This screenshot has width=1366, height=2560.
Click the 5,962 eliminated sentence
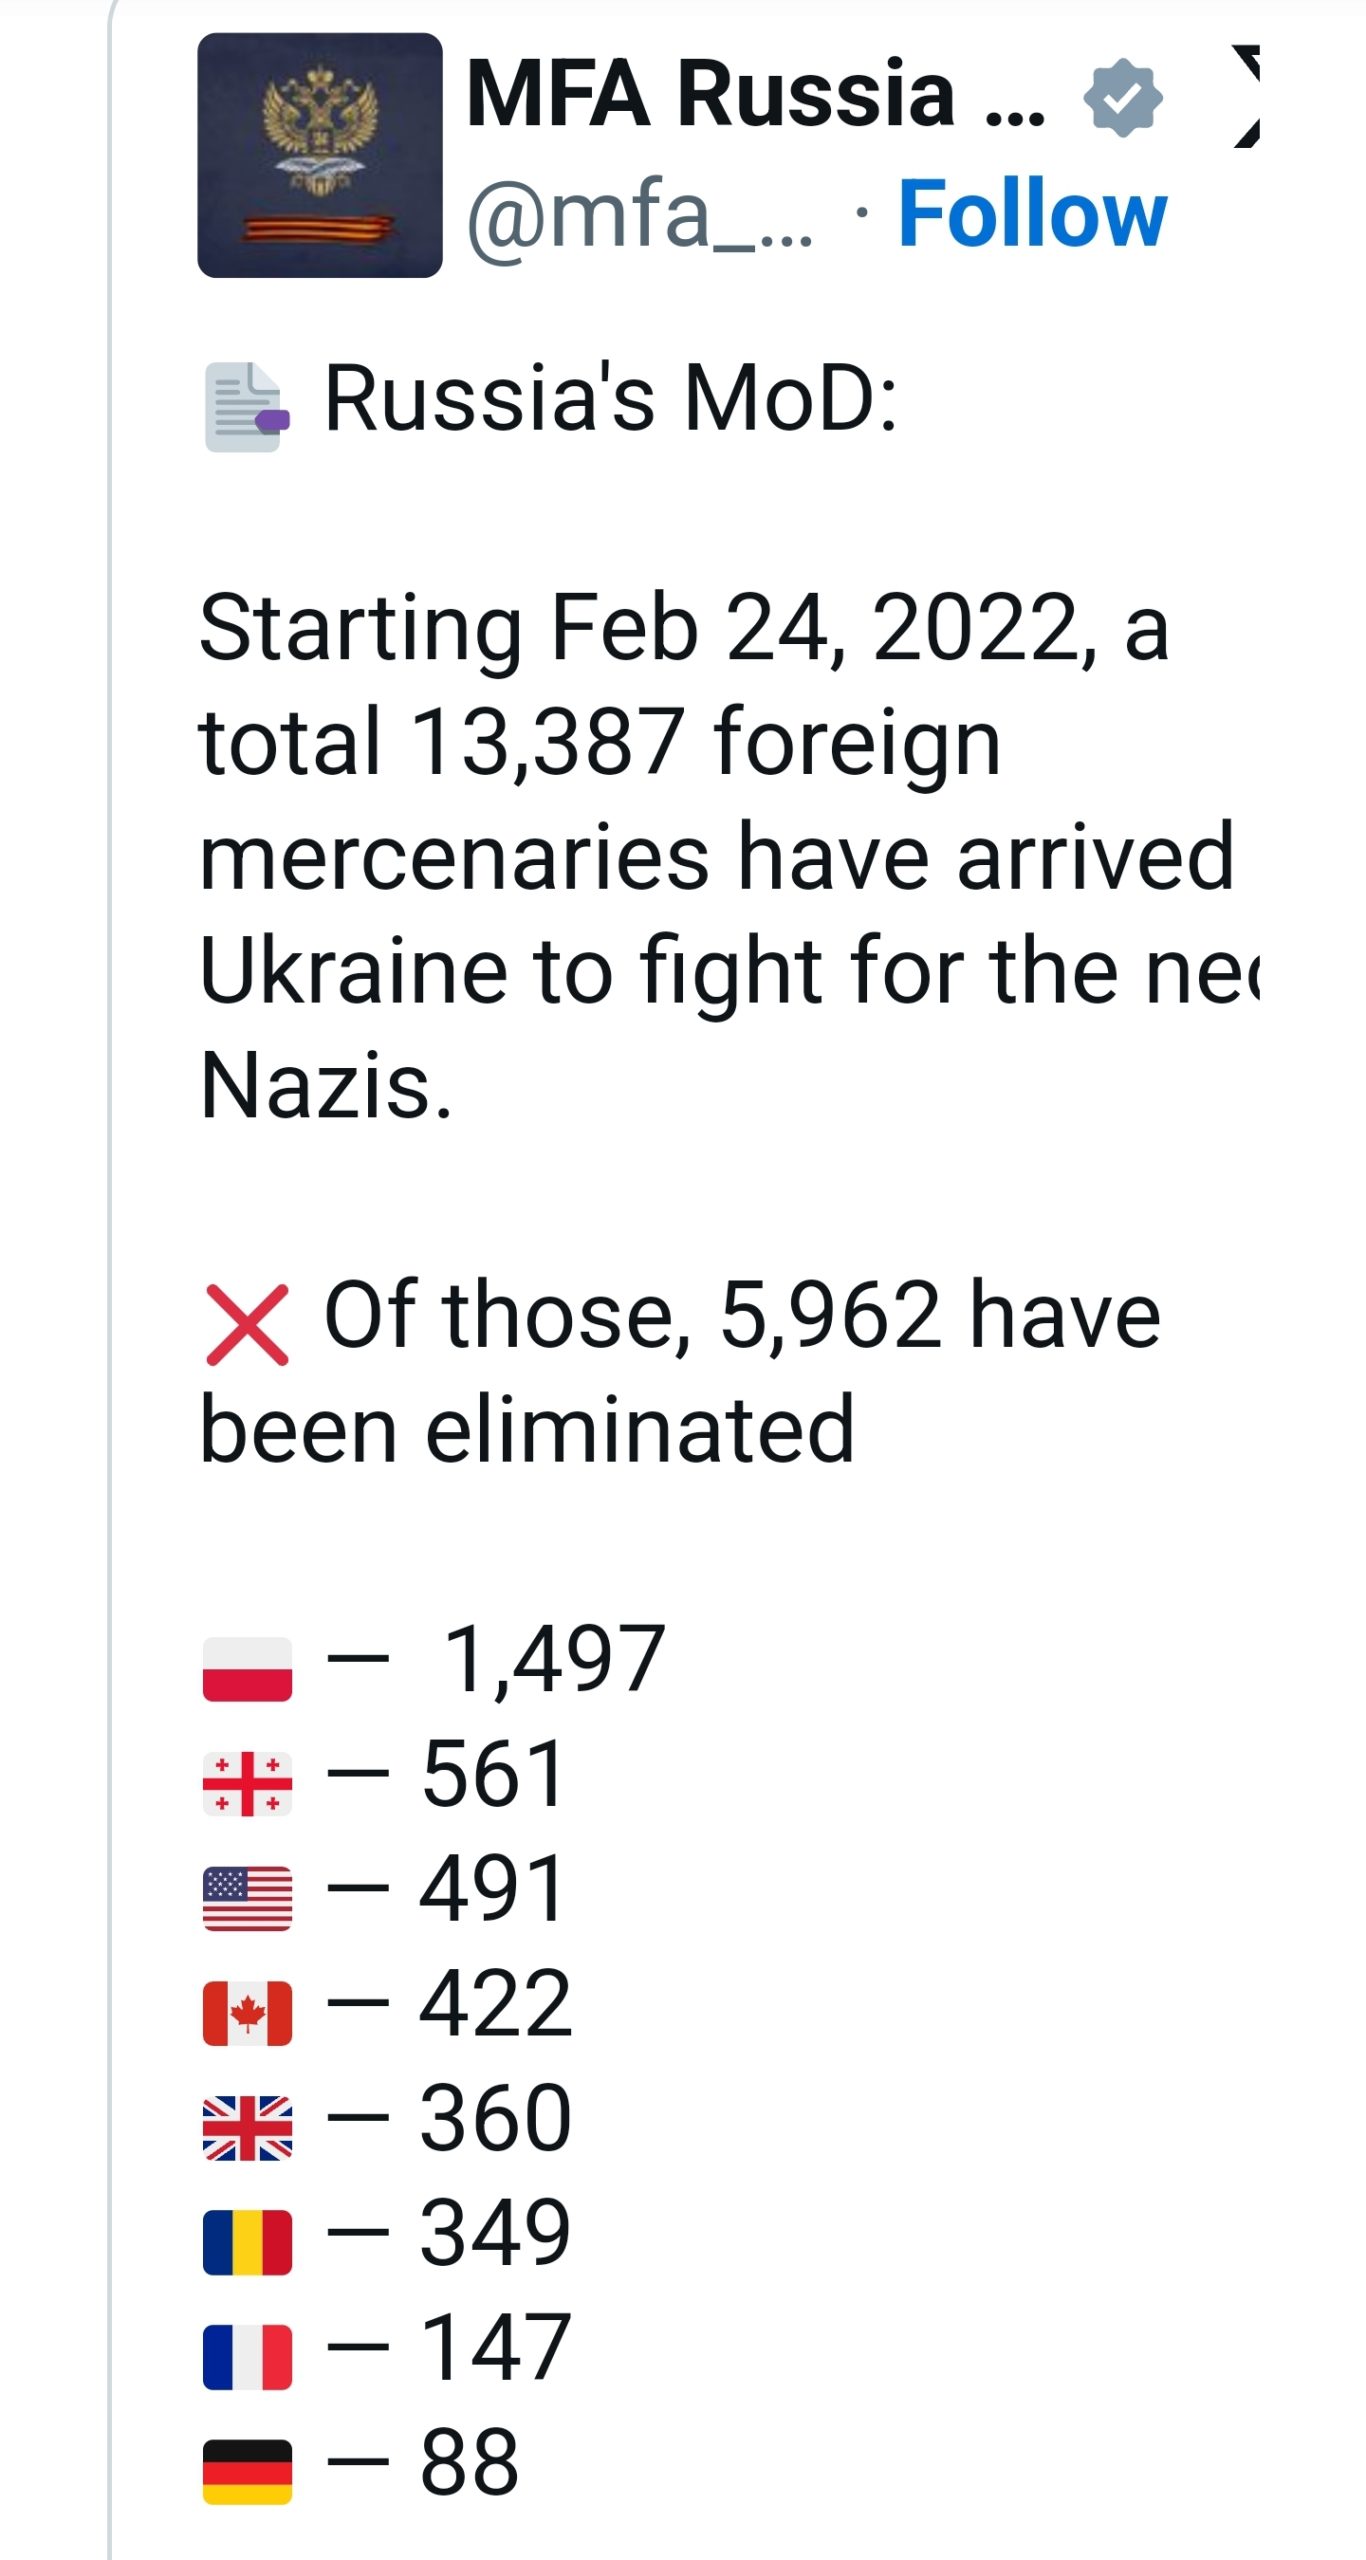pos(680,1371)
